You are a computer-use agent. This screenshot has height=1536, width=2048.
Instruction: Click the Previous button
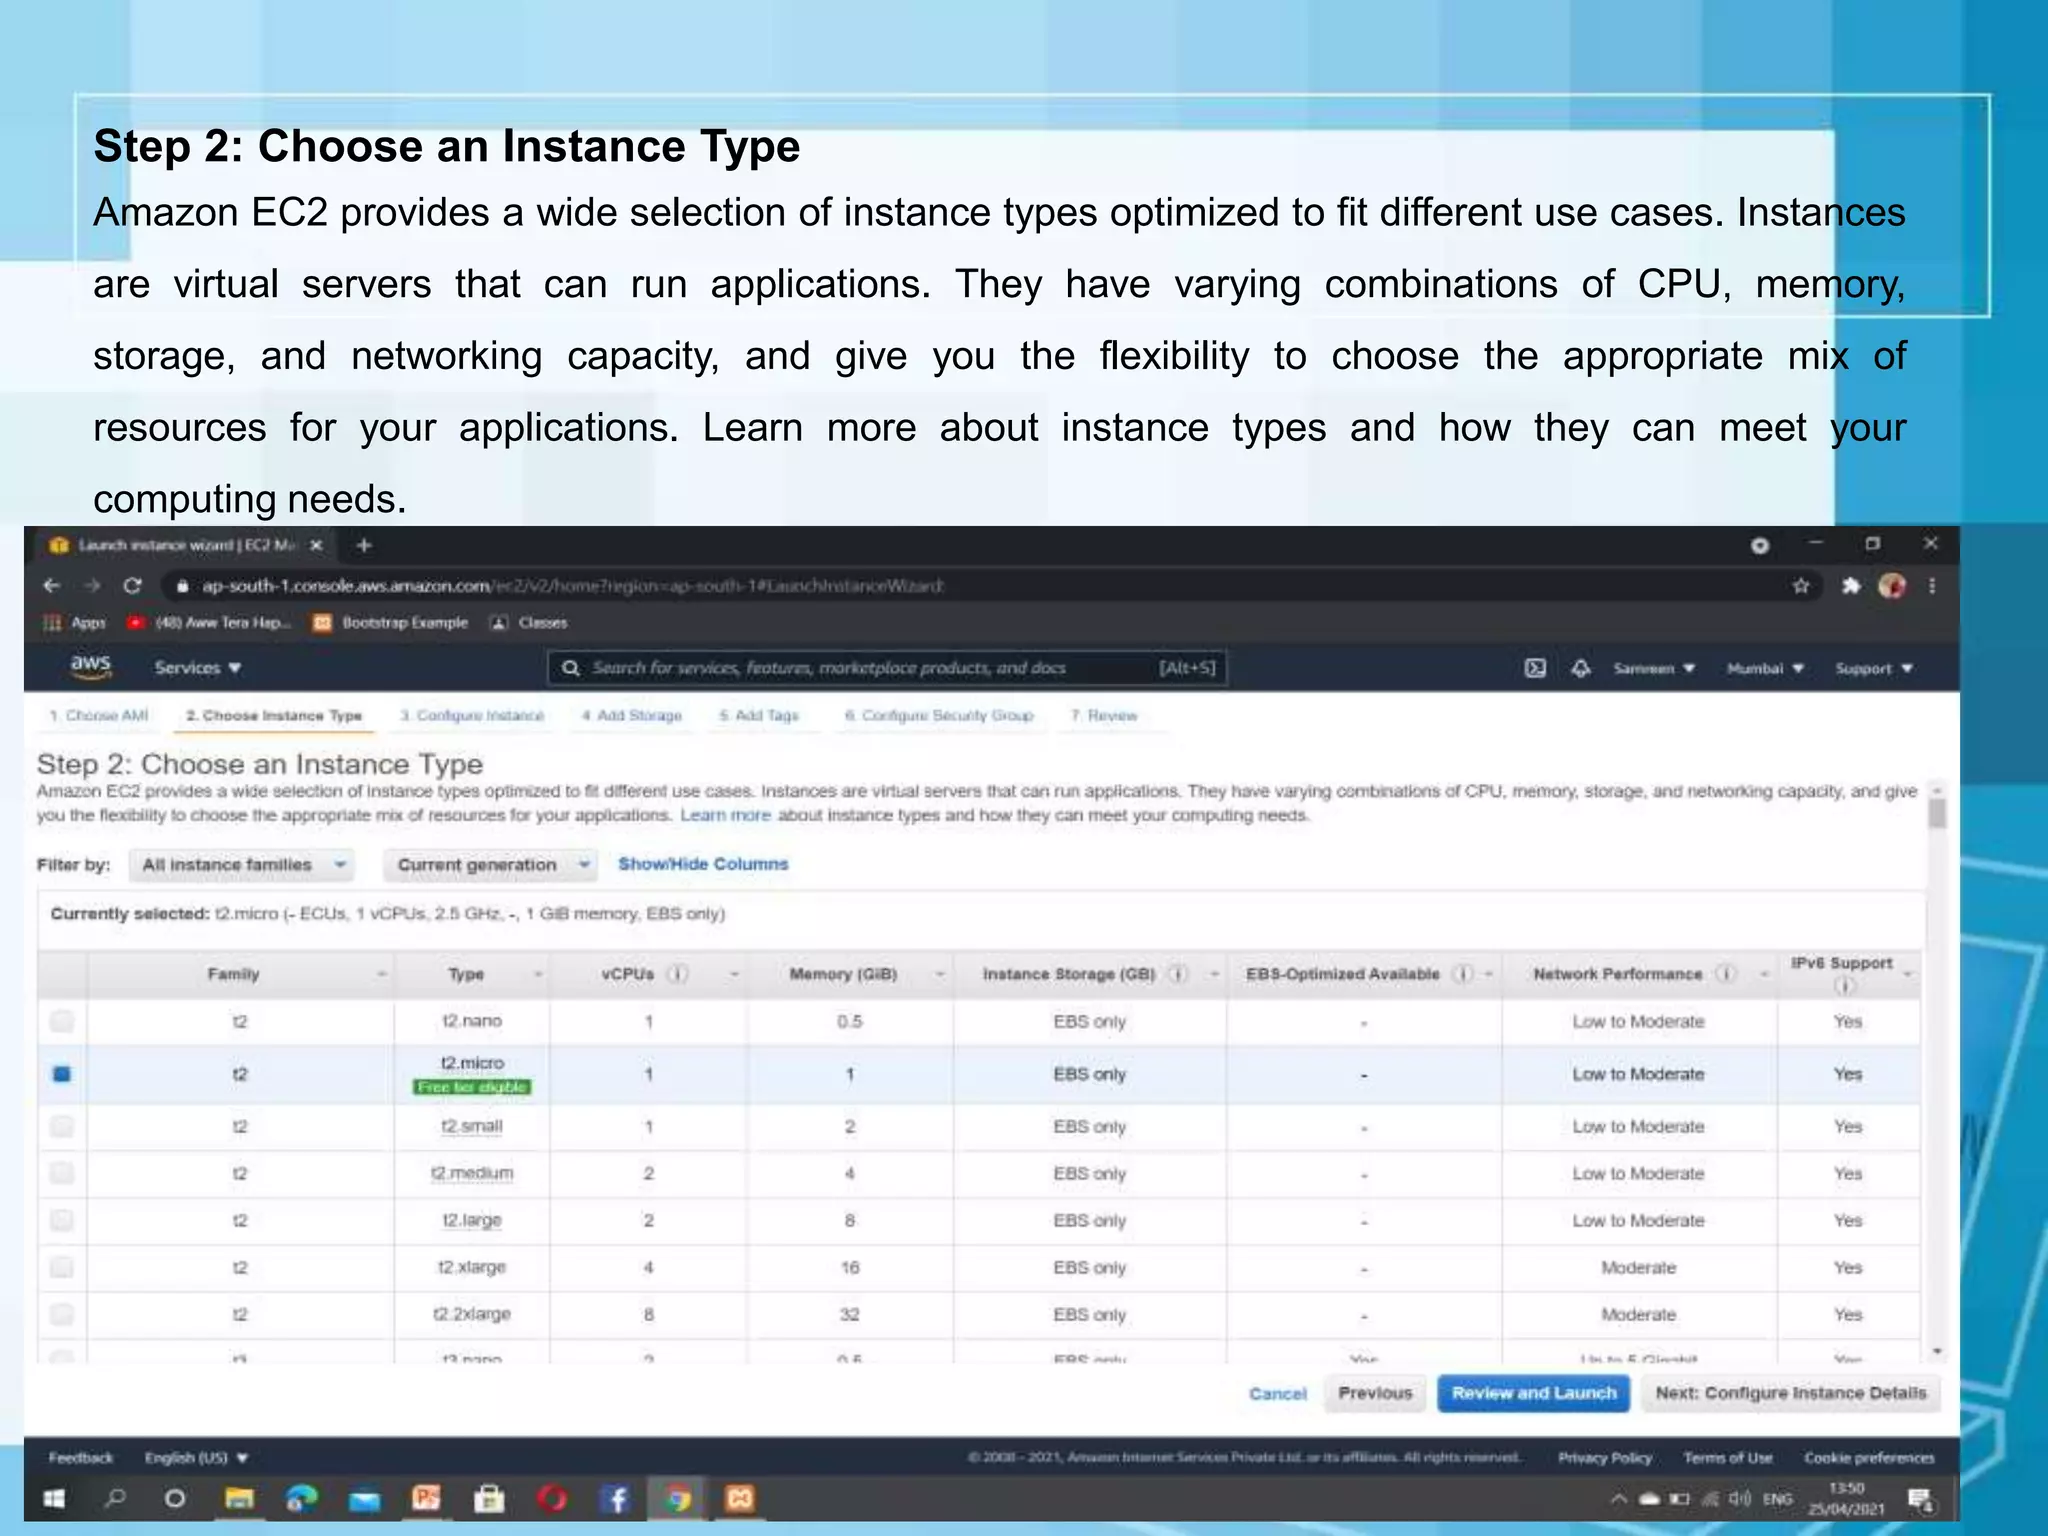1375,1393
